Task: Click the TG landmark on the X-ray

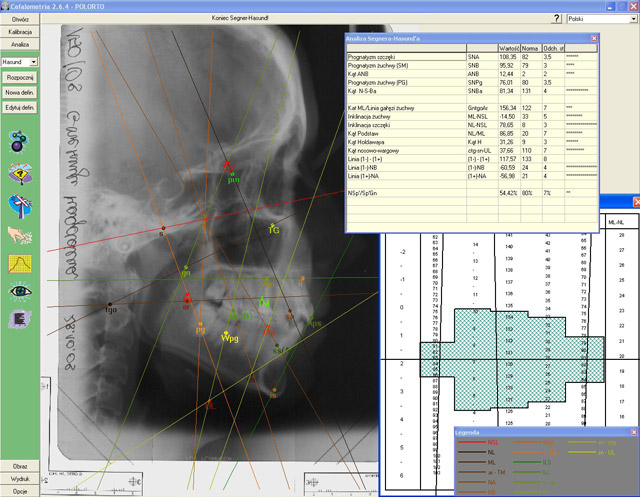Action: [272, 224]
